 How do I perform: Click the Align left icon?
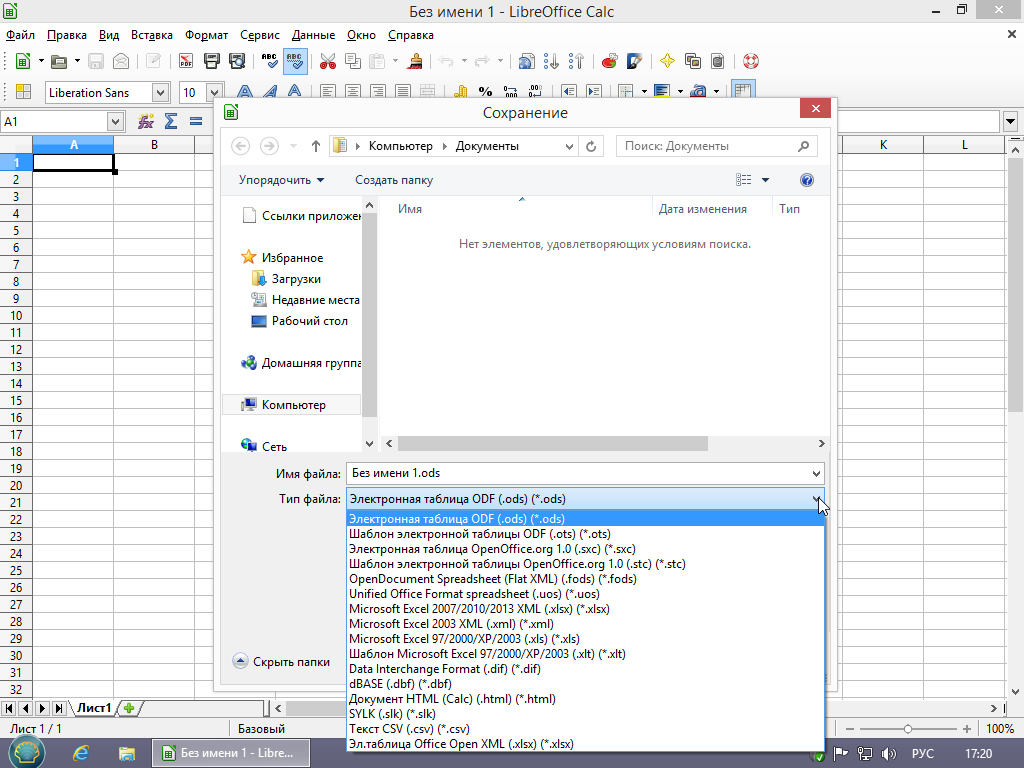click(x=328, y=92)
